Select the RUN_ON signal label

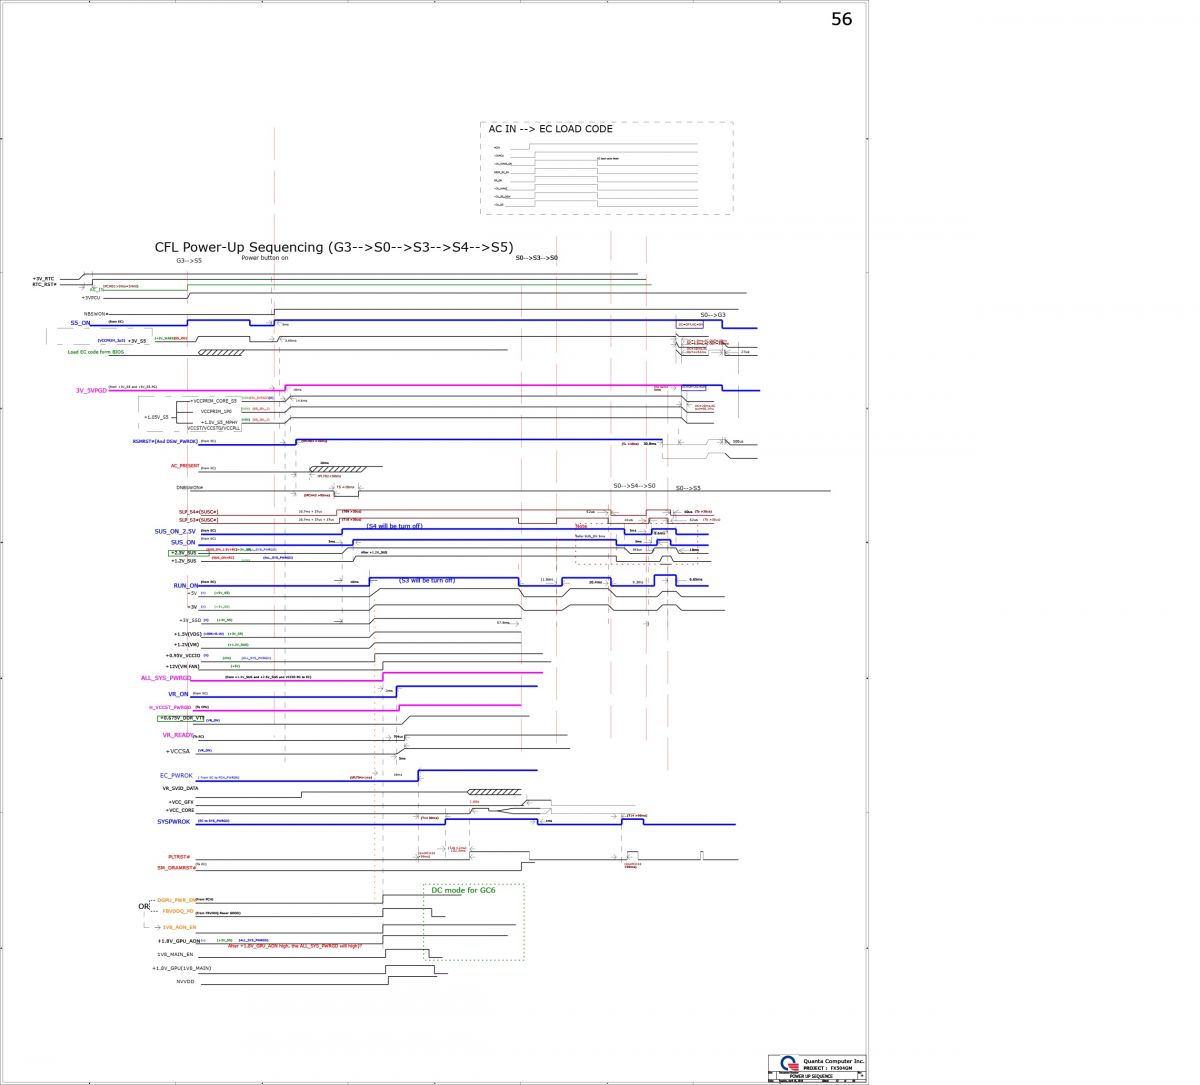[186, 586]
